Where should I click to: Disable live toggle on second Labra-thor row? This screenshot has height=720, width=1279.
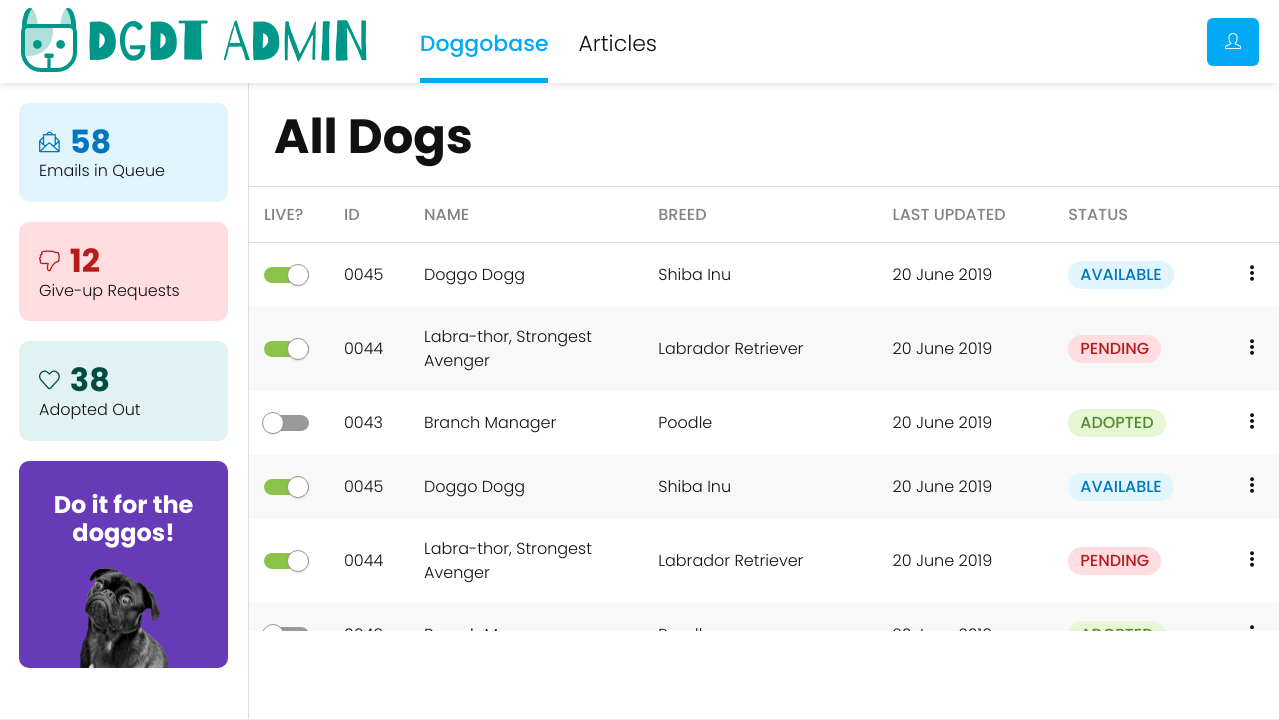pyautogui.click(x=286, y=561)
